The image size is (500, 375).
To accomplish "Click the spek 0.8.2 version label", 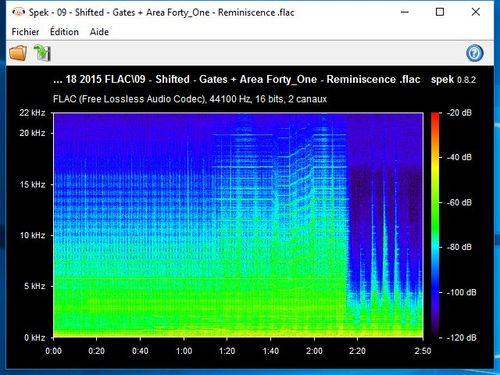I will point(453,80).
